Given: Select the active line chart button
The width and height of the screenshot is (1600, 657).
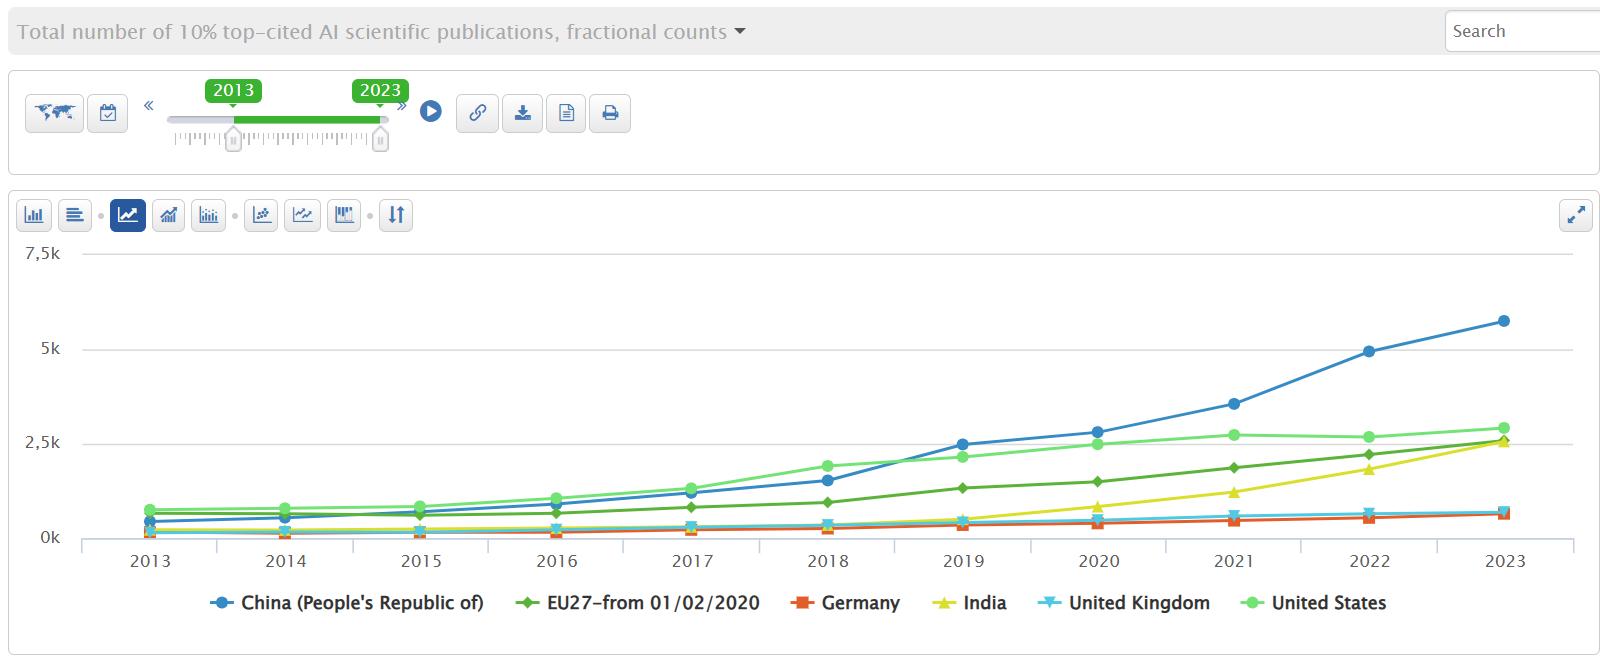Looking at the screenshot, I should coord(128,215).
